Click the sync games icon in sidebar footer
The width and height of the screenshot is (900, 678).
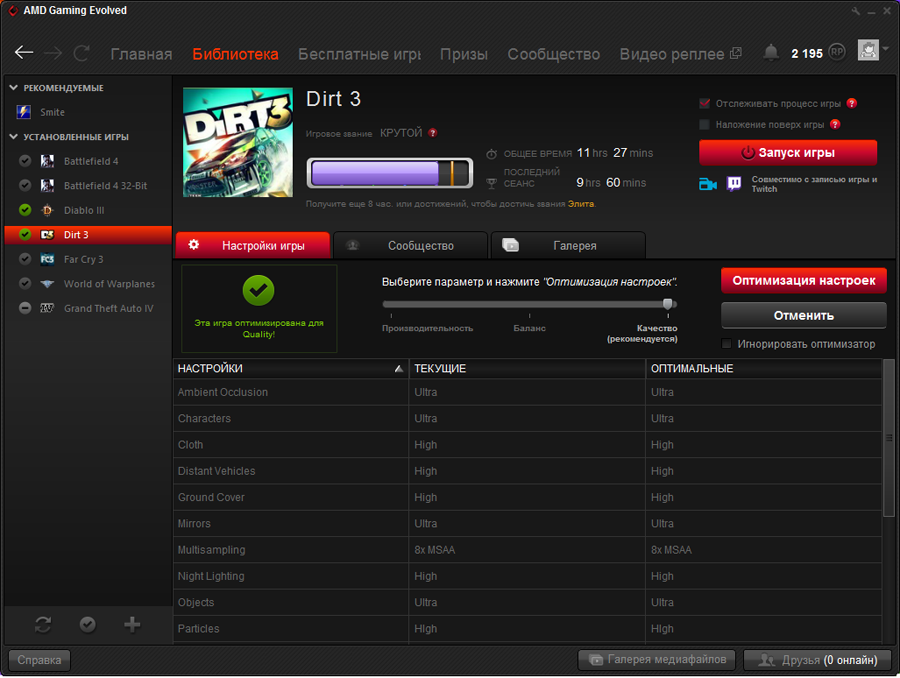43,625
